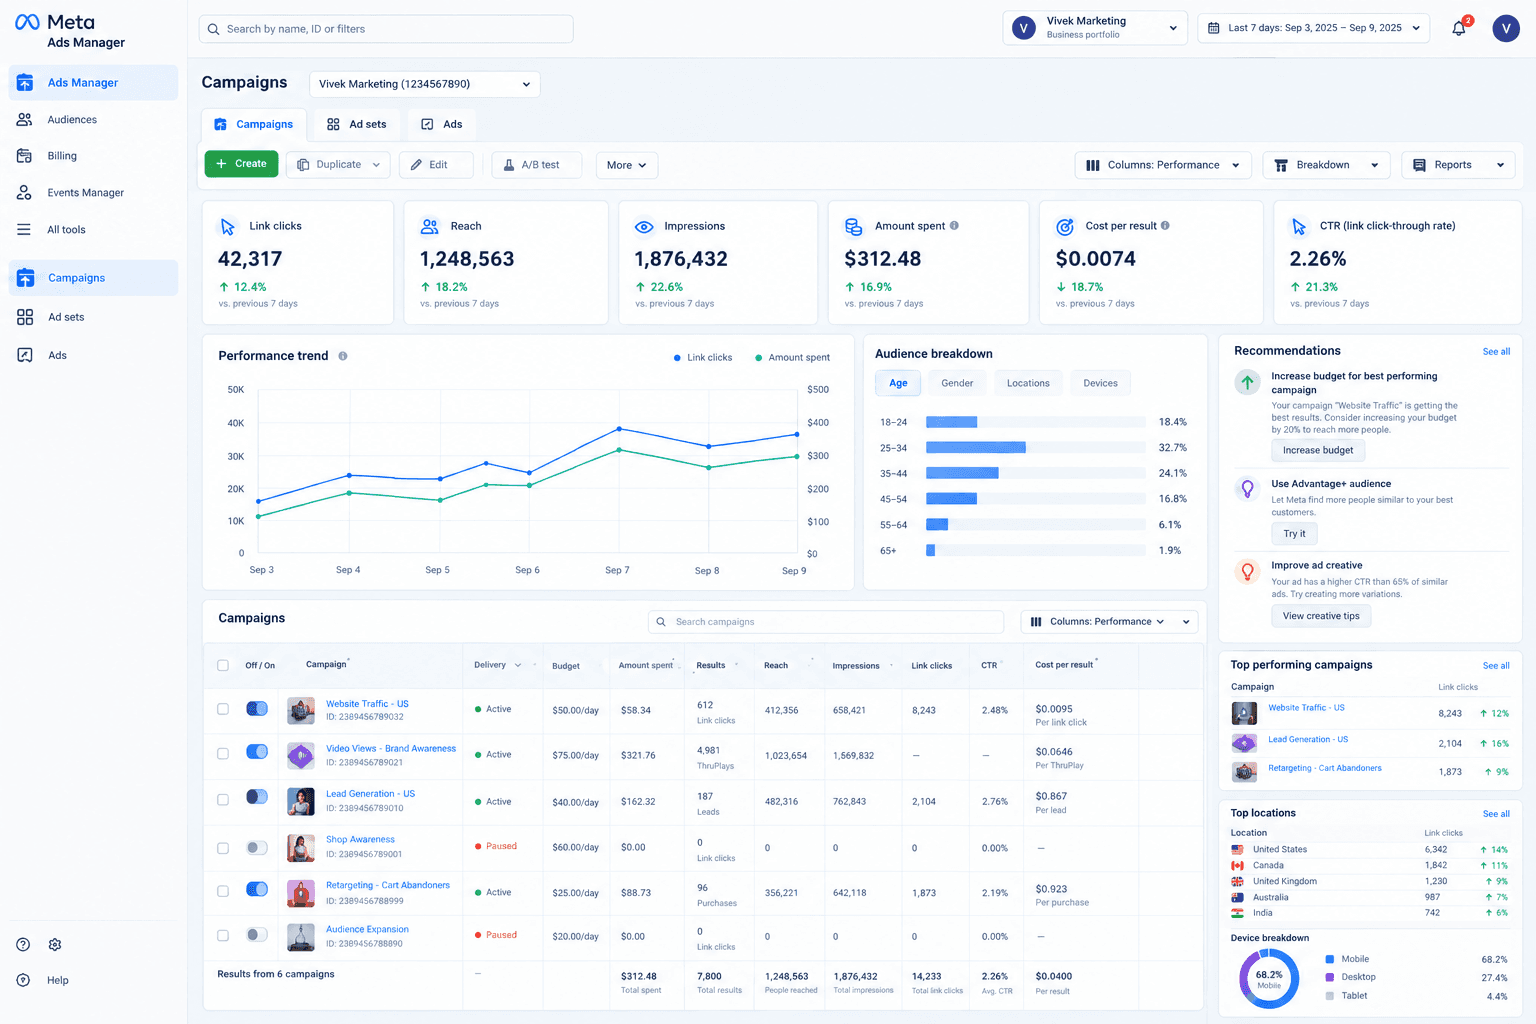
Task: Toggle the Video Views - Brand Awareness switch
Action: point(257,751)
